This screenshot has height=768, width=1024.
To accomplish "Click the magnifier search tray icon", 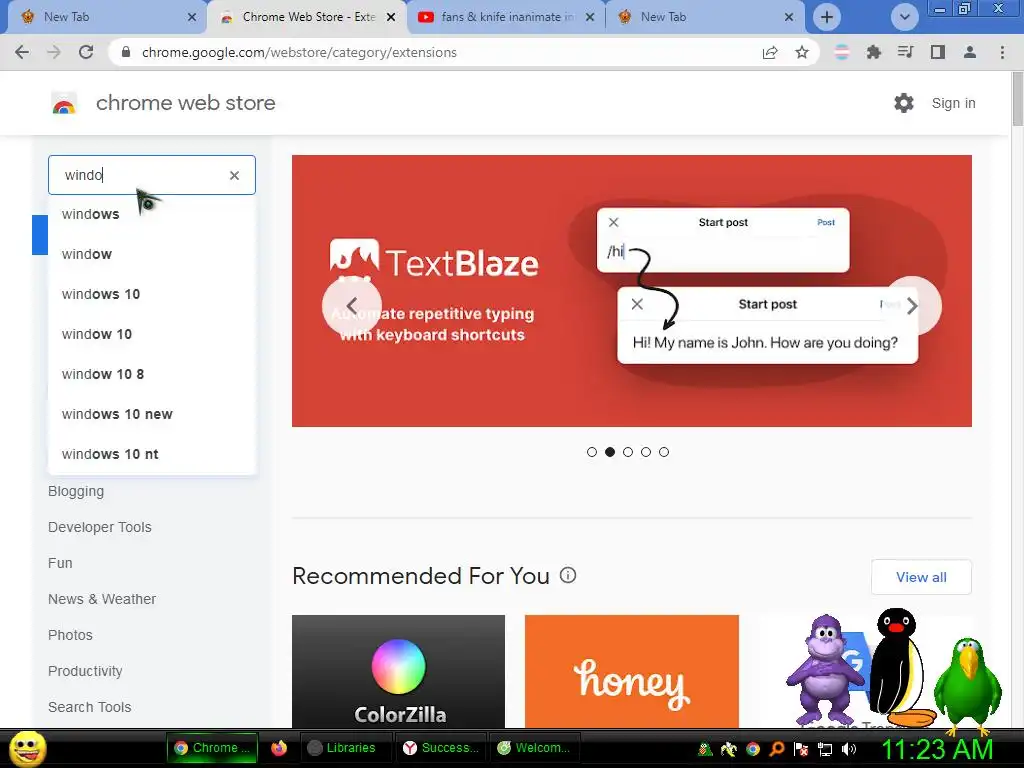I will click(x=776, y=749).
